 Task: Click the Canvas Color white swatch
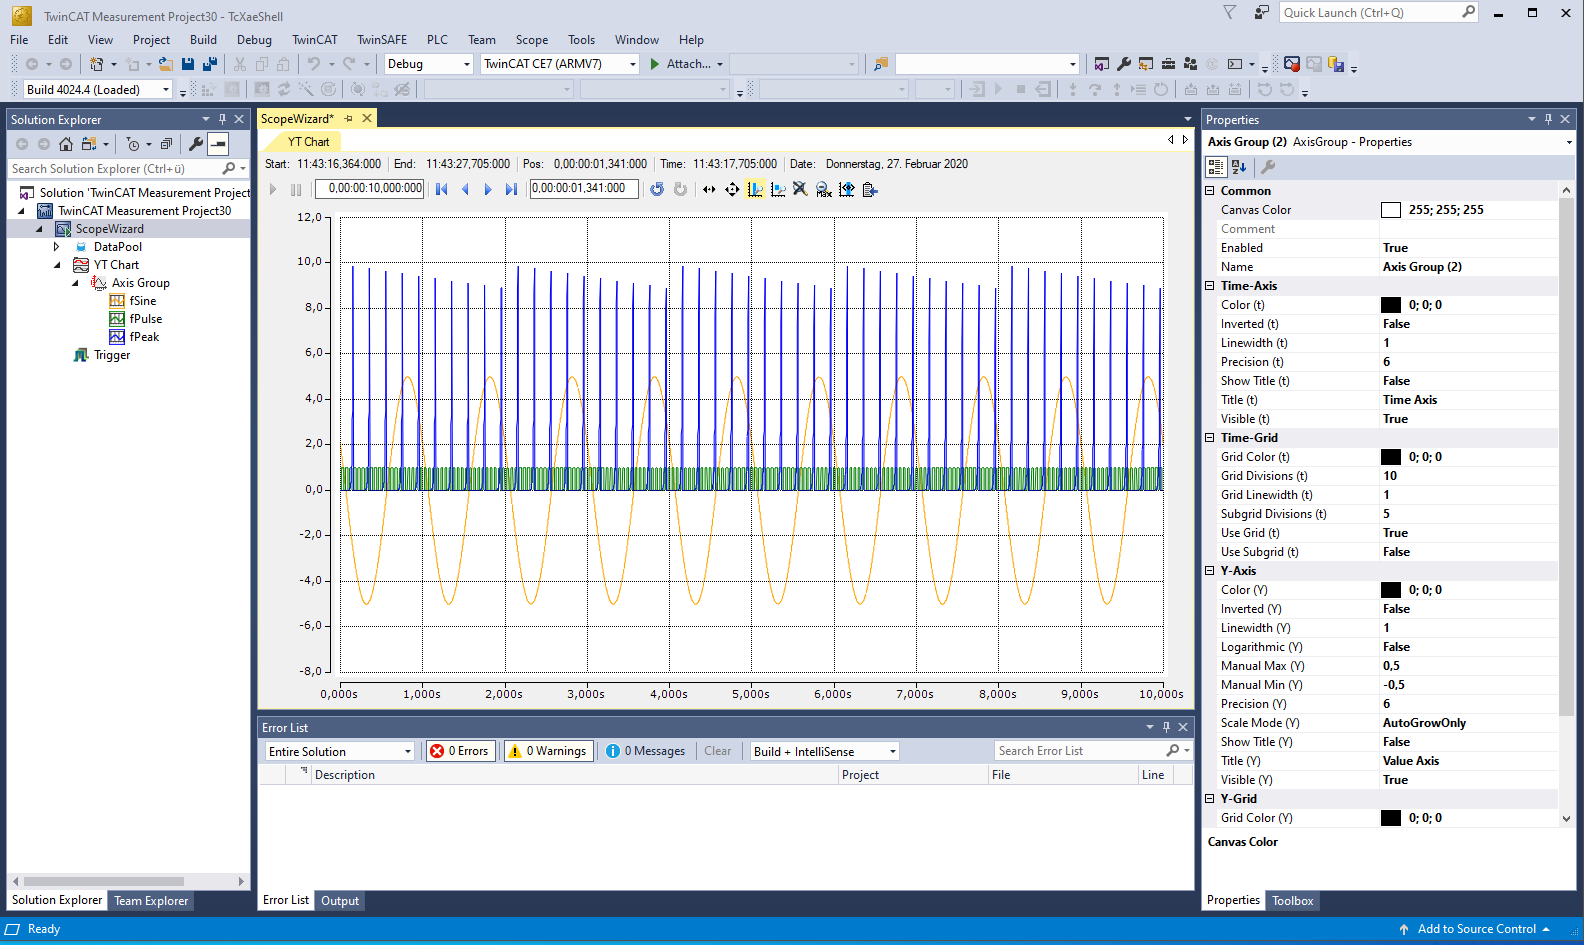click(x=1391, y=210)
